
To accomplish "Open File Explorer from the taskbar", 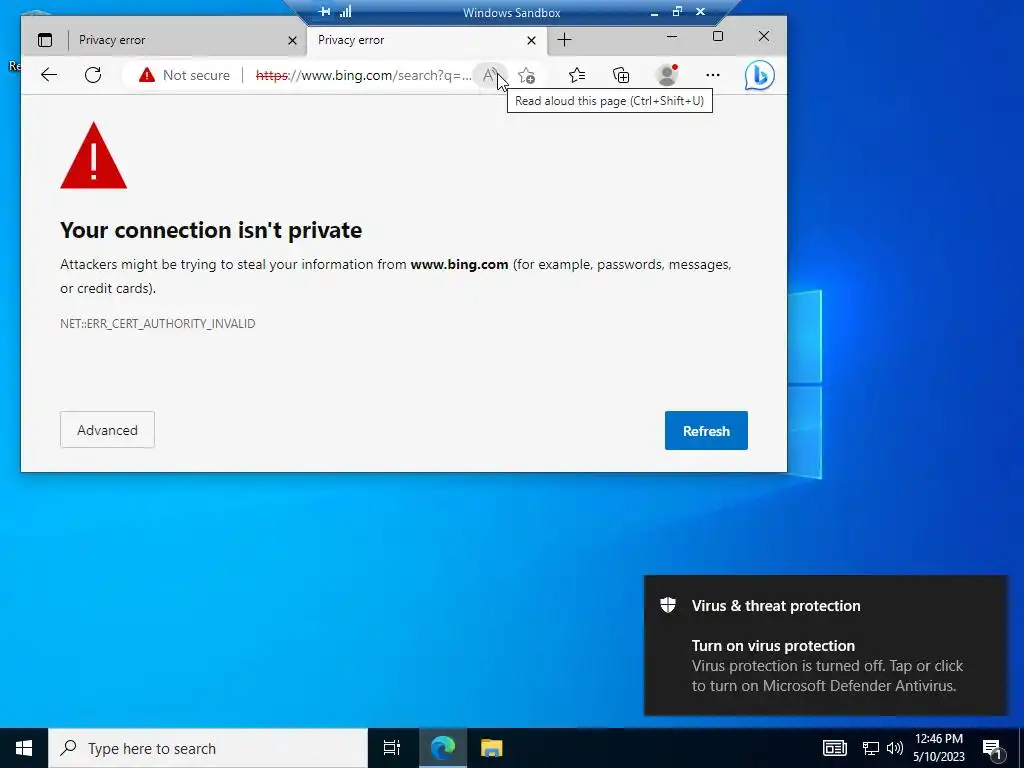I will tap(491, 748).
